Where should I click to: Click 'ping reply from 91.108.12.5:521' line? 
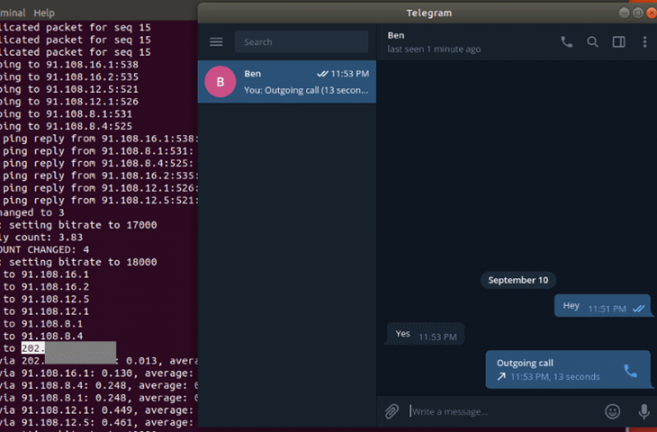[100, 200]
